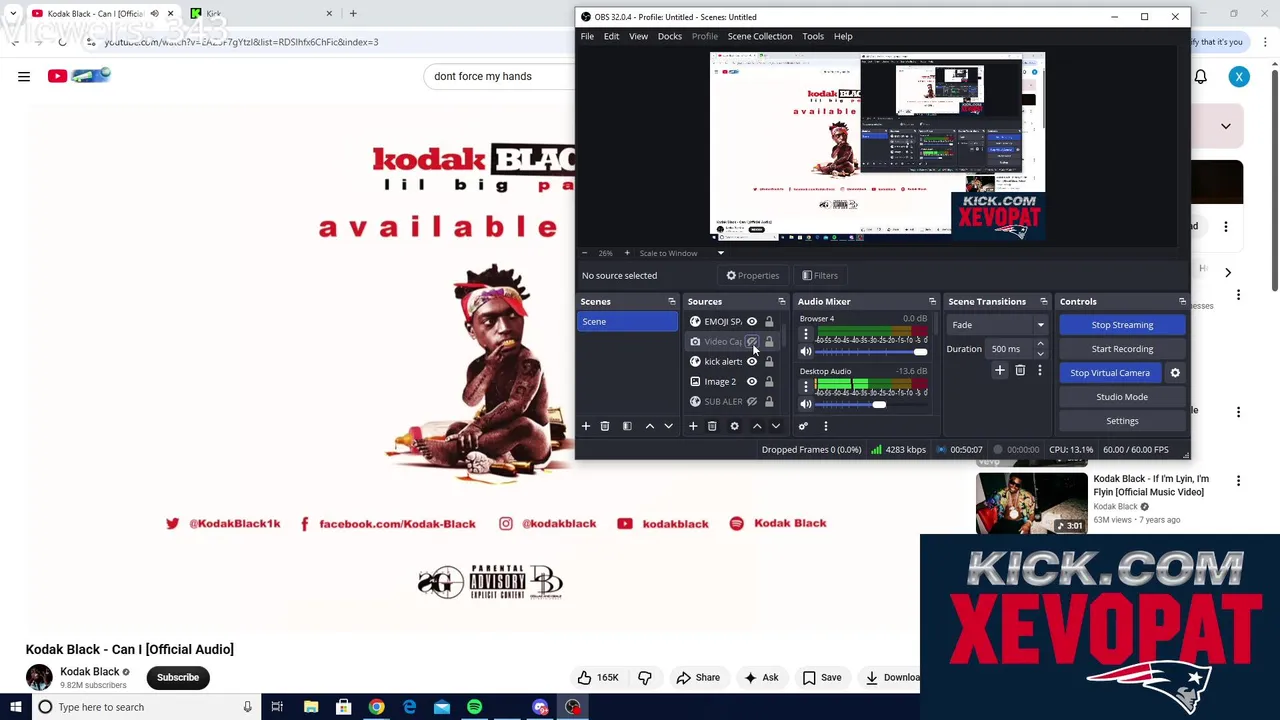
Task: Open the Fade transition dropdown
Action: click(x=998, y=325)
